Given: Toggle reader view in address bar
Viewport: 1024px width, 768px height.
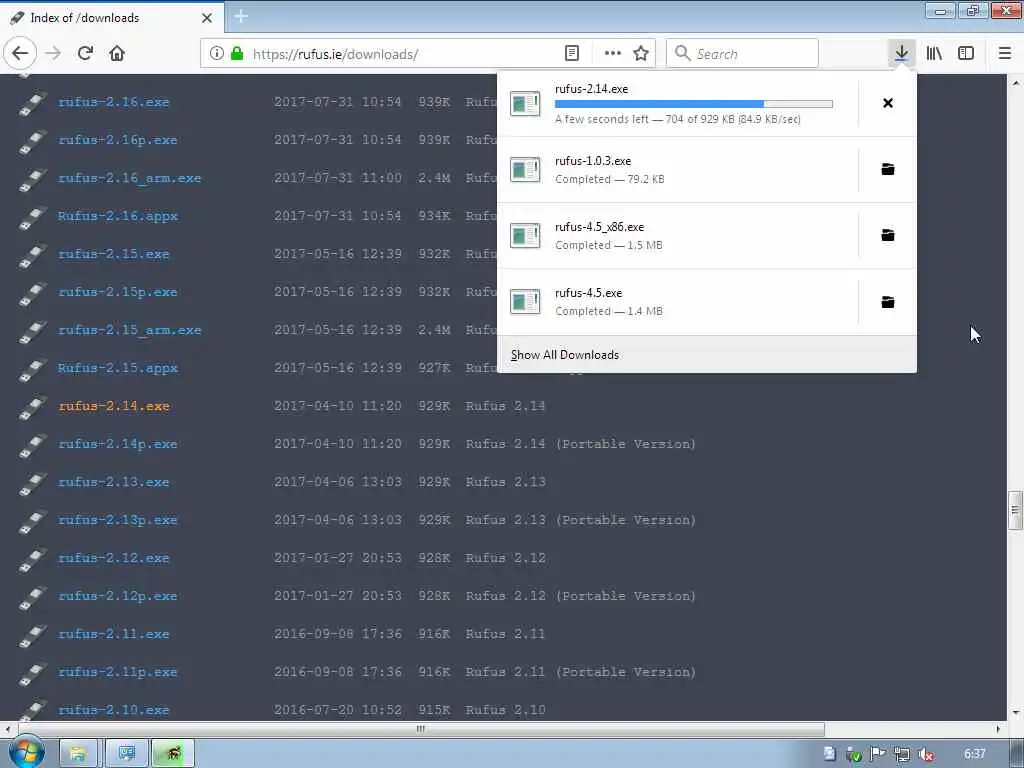Looking at the screenshot, I should pos(572,54).
